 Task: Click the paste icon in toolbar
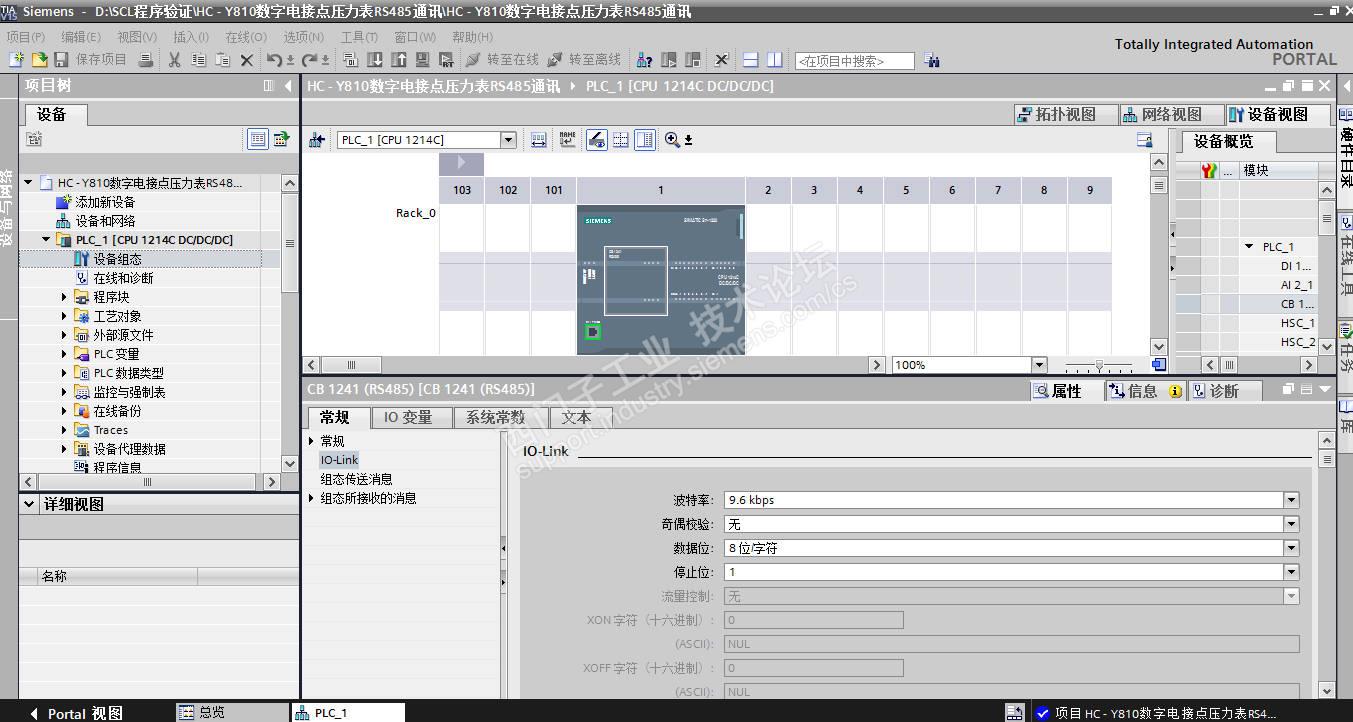coord(222,60)
